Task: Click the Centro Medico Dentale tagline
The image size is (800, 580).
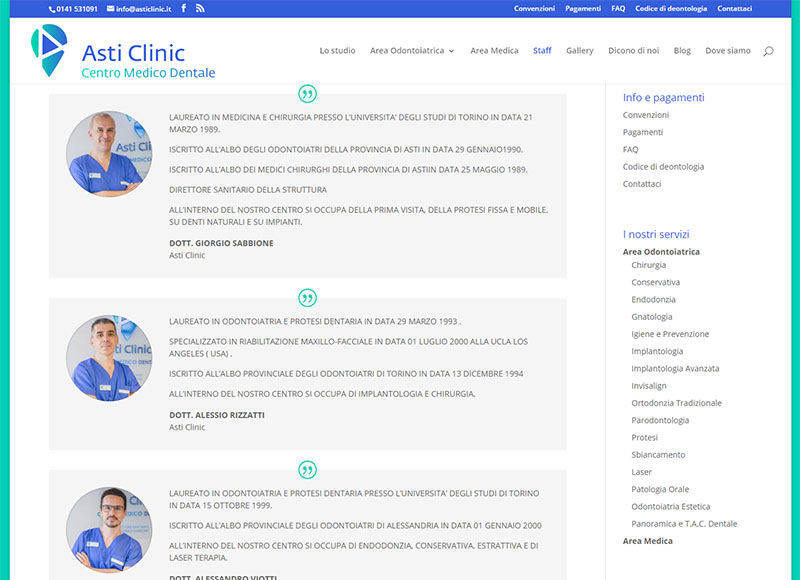Action: click(x=148, y=73)
